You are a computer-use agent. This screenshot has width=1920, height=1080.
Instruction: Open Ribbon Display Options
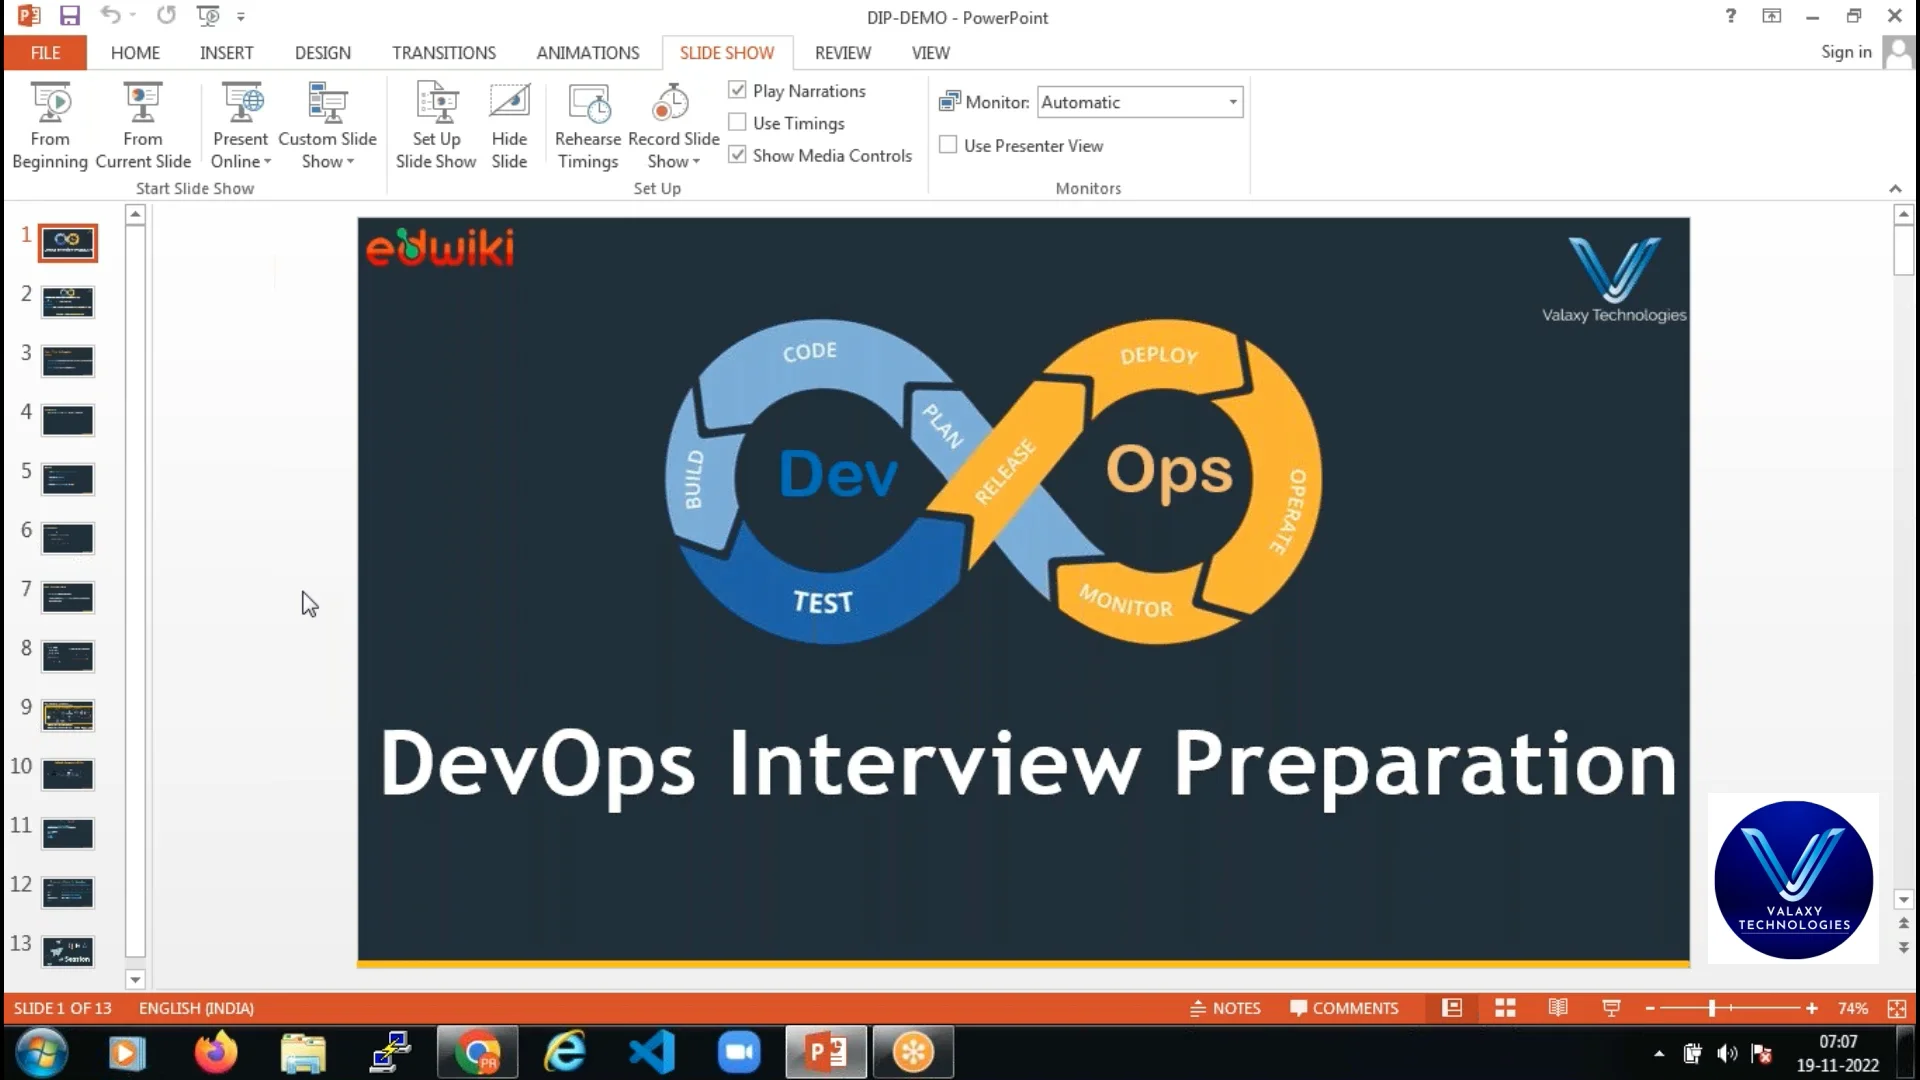(1772, 16)
